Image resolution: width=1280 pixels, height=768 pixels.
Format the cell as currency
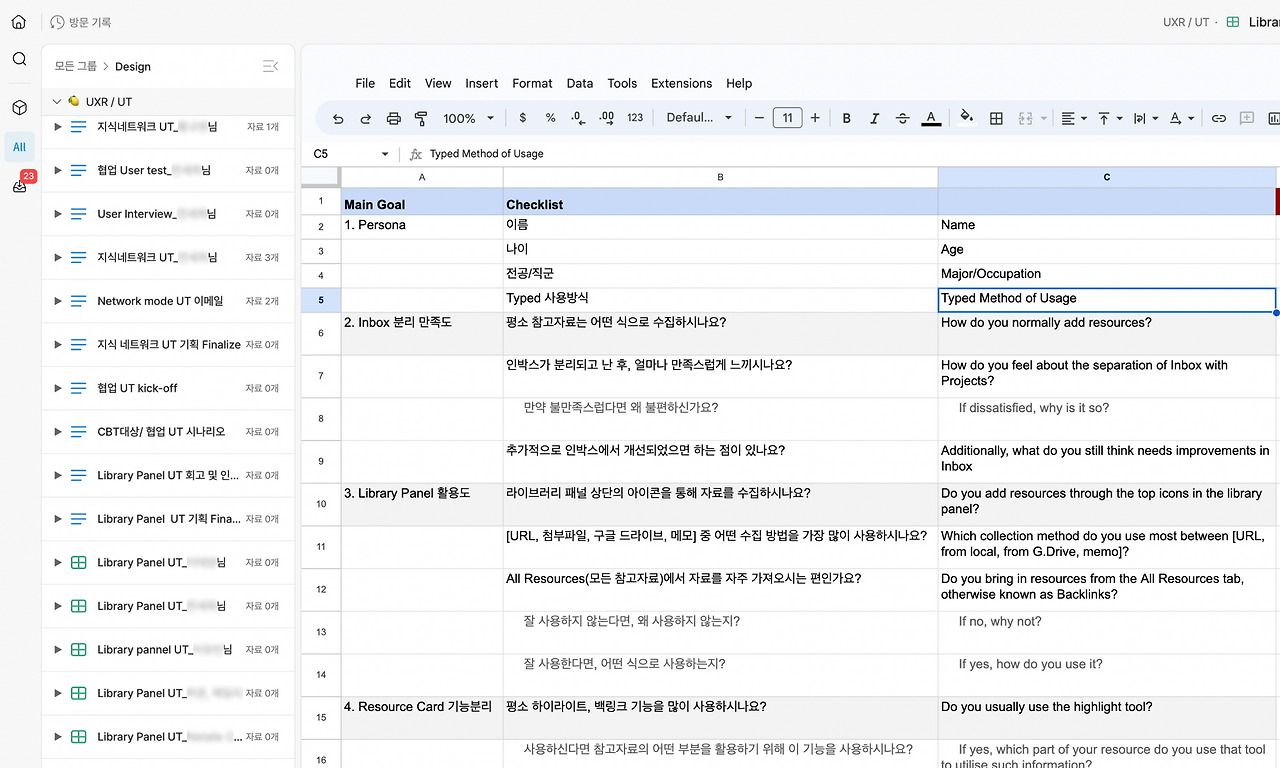tap(523, 118)
